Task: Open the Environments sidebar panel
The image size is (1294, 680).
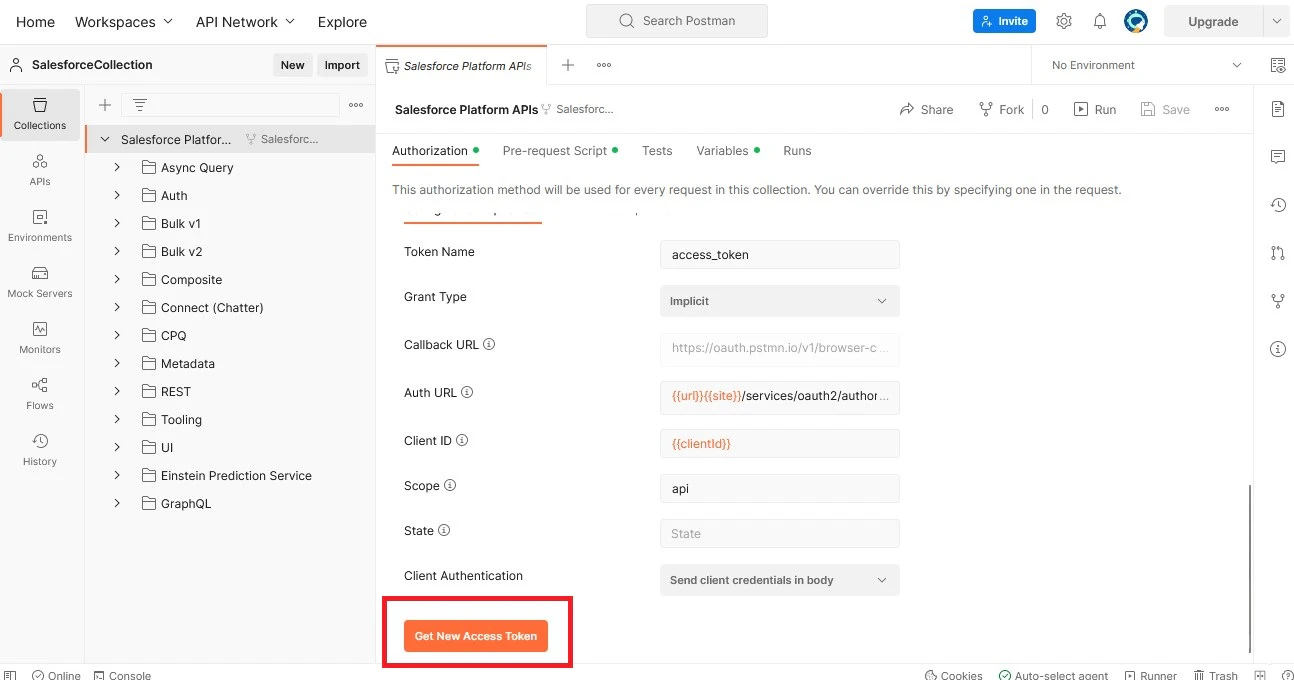Action: click(40, 226)
